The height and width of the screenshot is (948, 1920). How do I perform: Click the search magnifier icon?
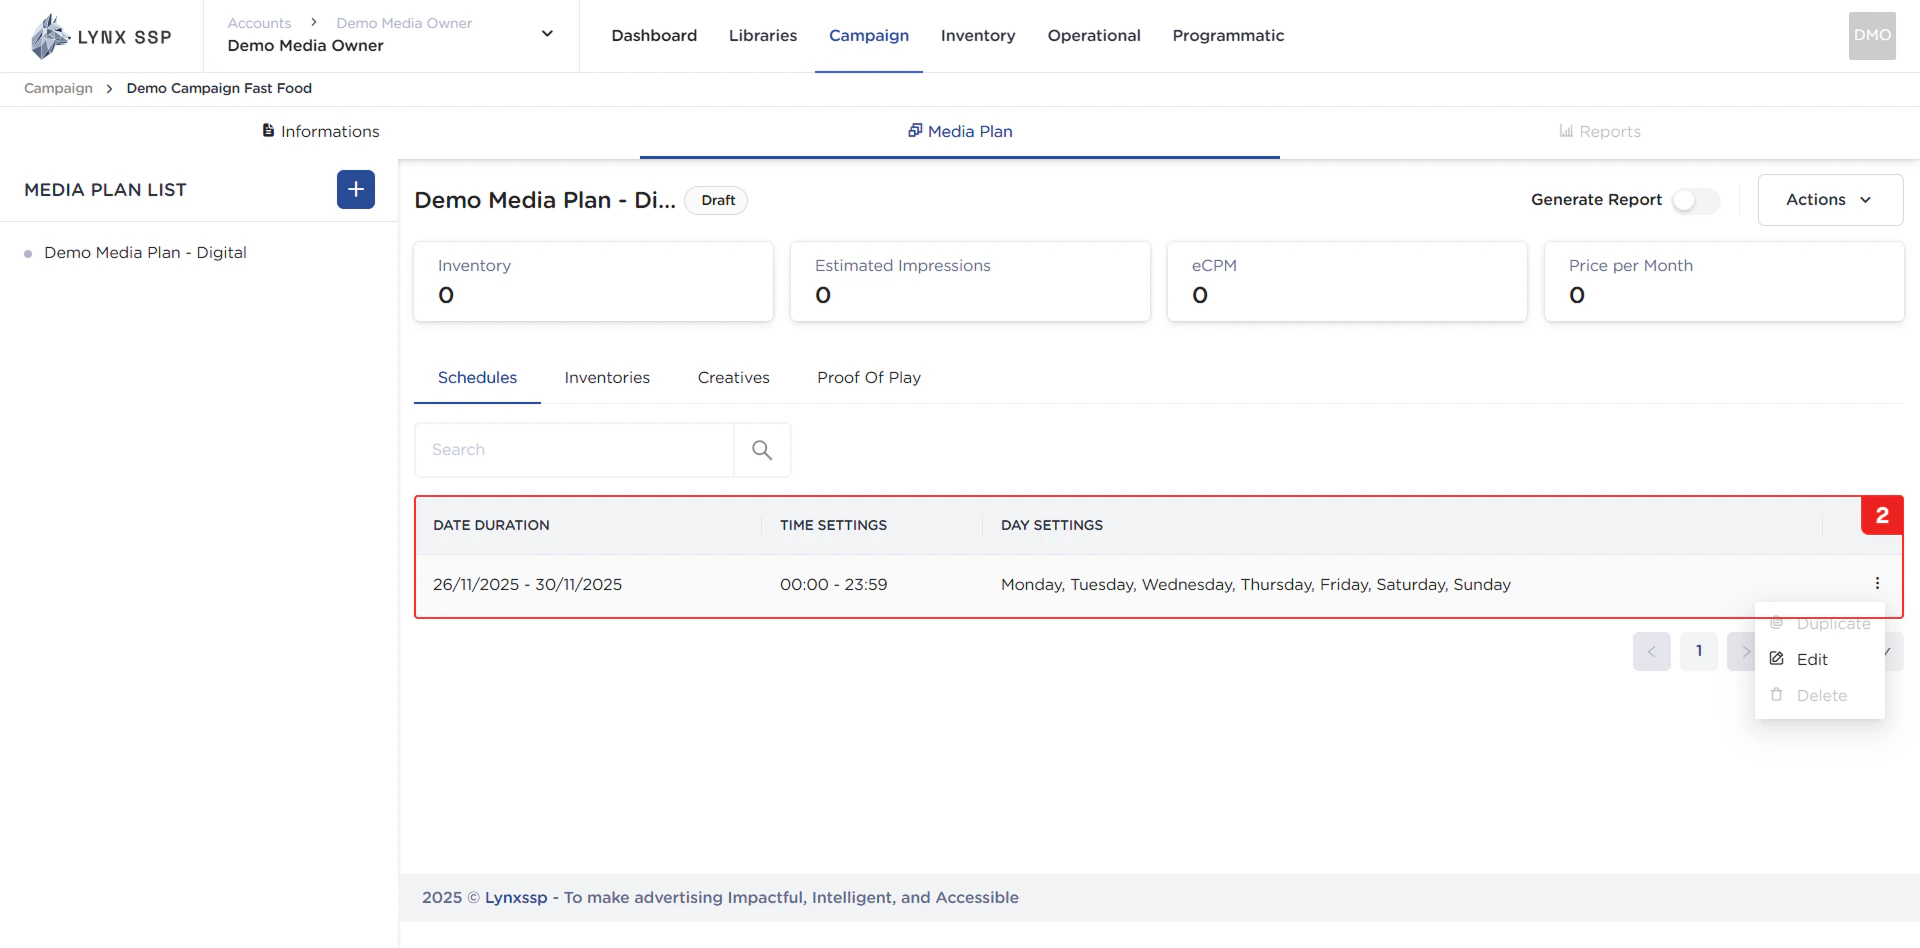pos(762,450)
